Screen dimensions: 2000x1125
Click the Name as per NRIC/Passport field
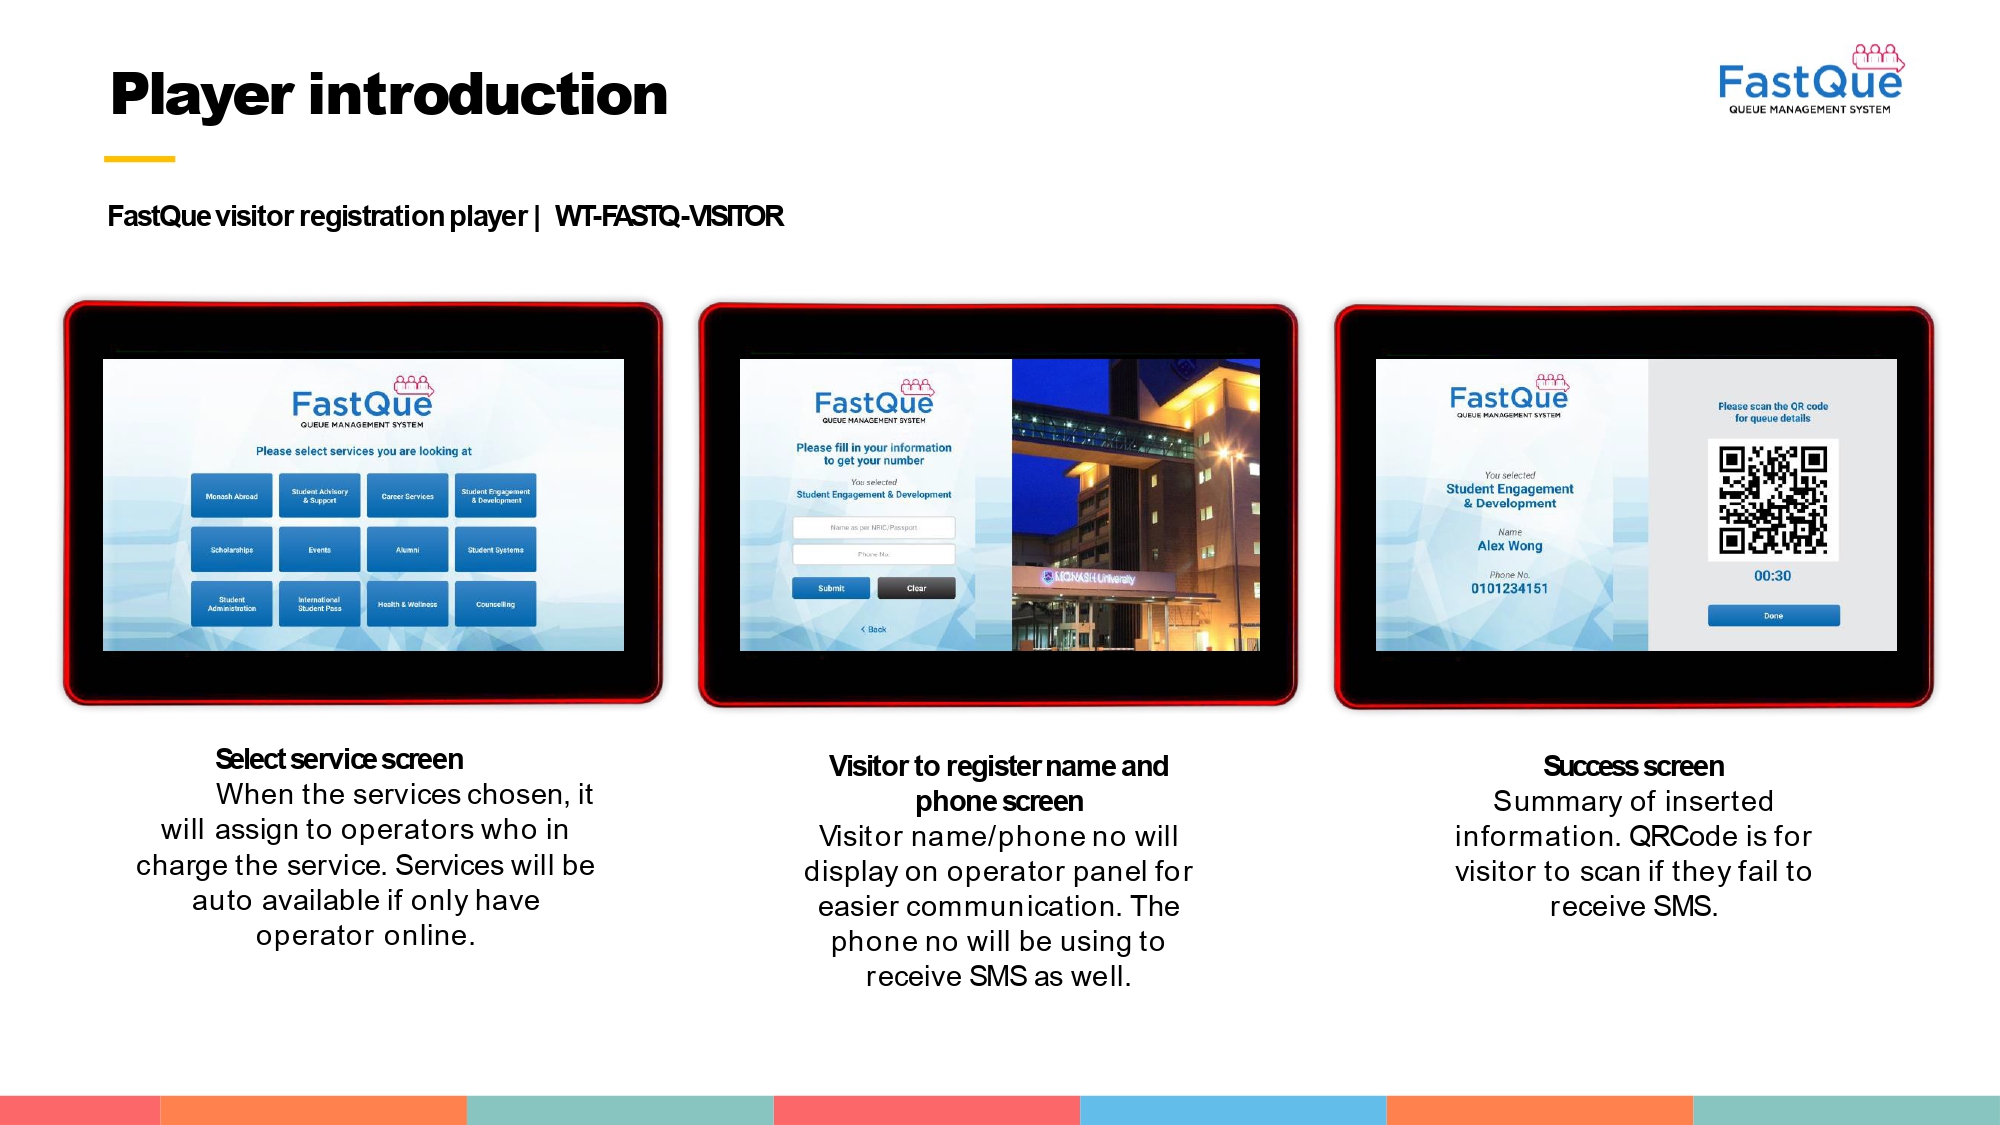click(873, 527)
